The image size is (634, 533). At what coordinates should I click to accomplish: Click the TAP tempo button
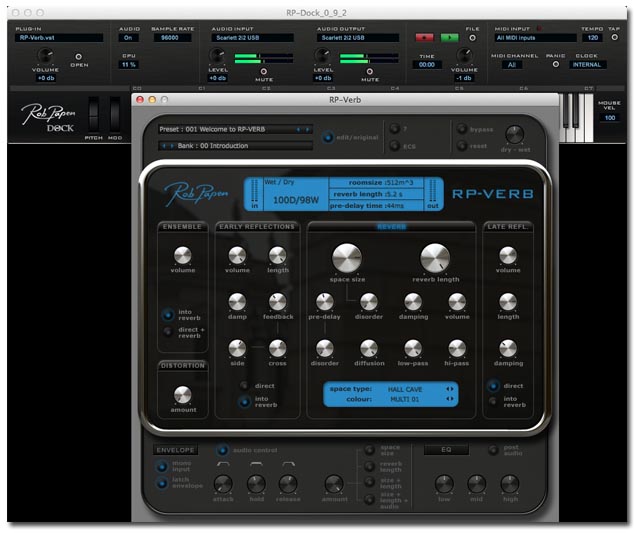(615, 37)
